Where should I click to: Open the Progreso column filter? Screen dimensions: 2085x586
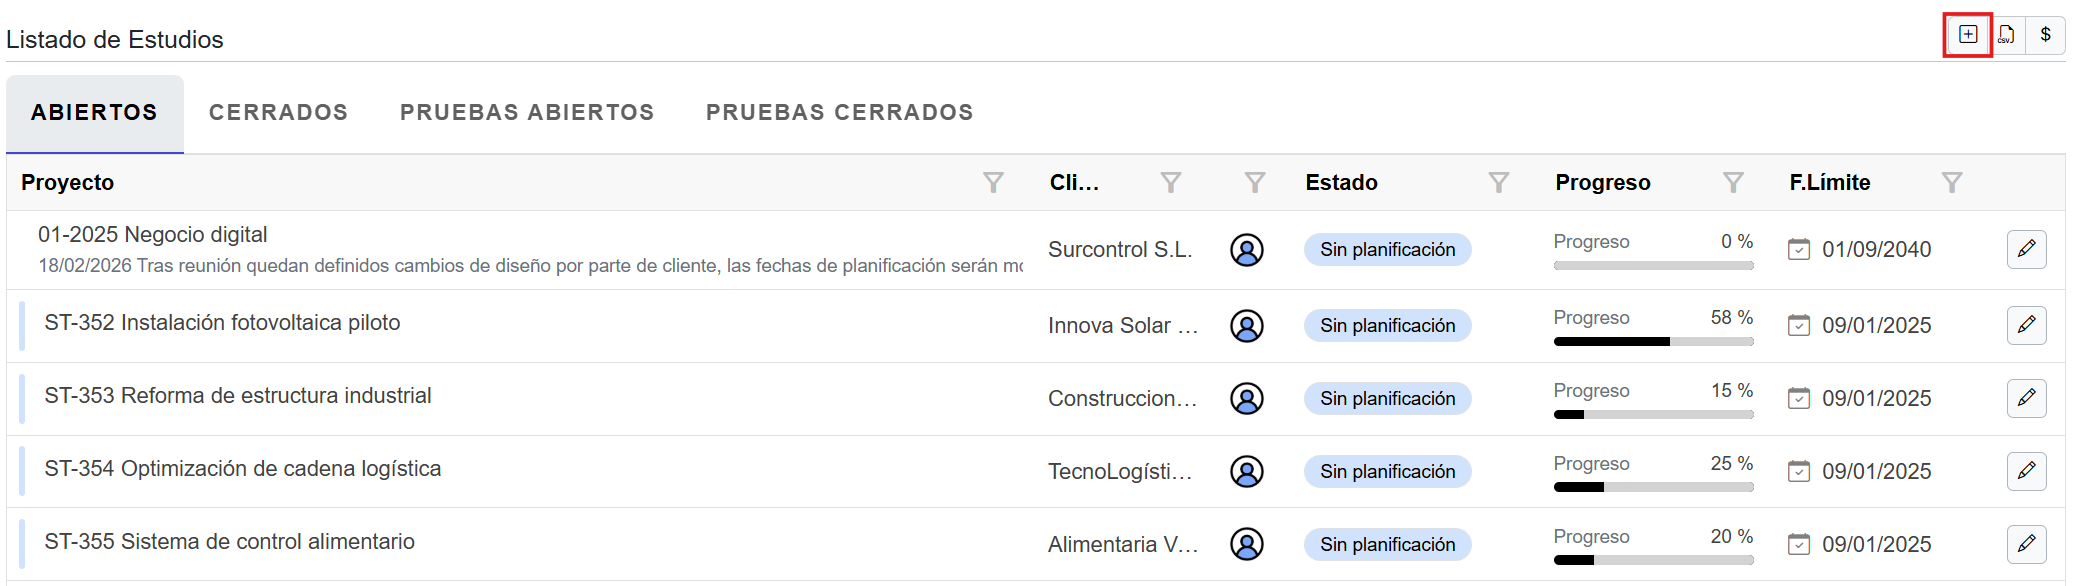coord(1733,182)
